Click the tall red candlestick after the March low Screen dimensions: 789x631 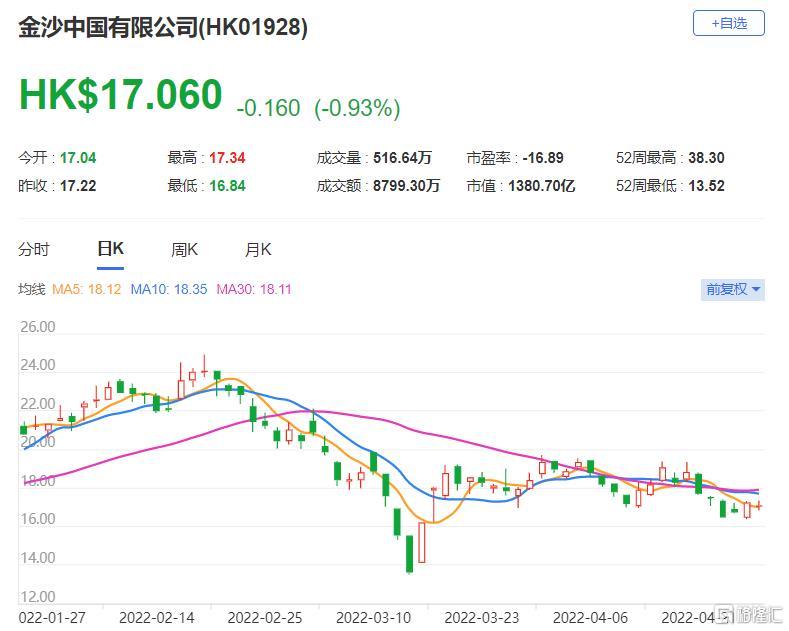click(x=422, y=542)
